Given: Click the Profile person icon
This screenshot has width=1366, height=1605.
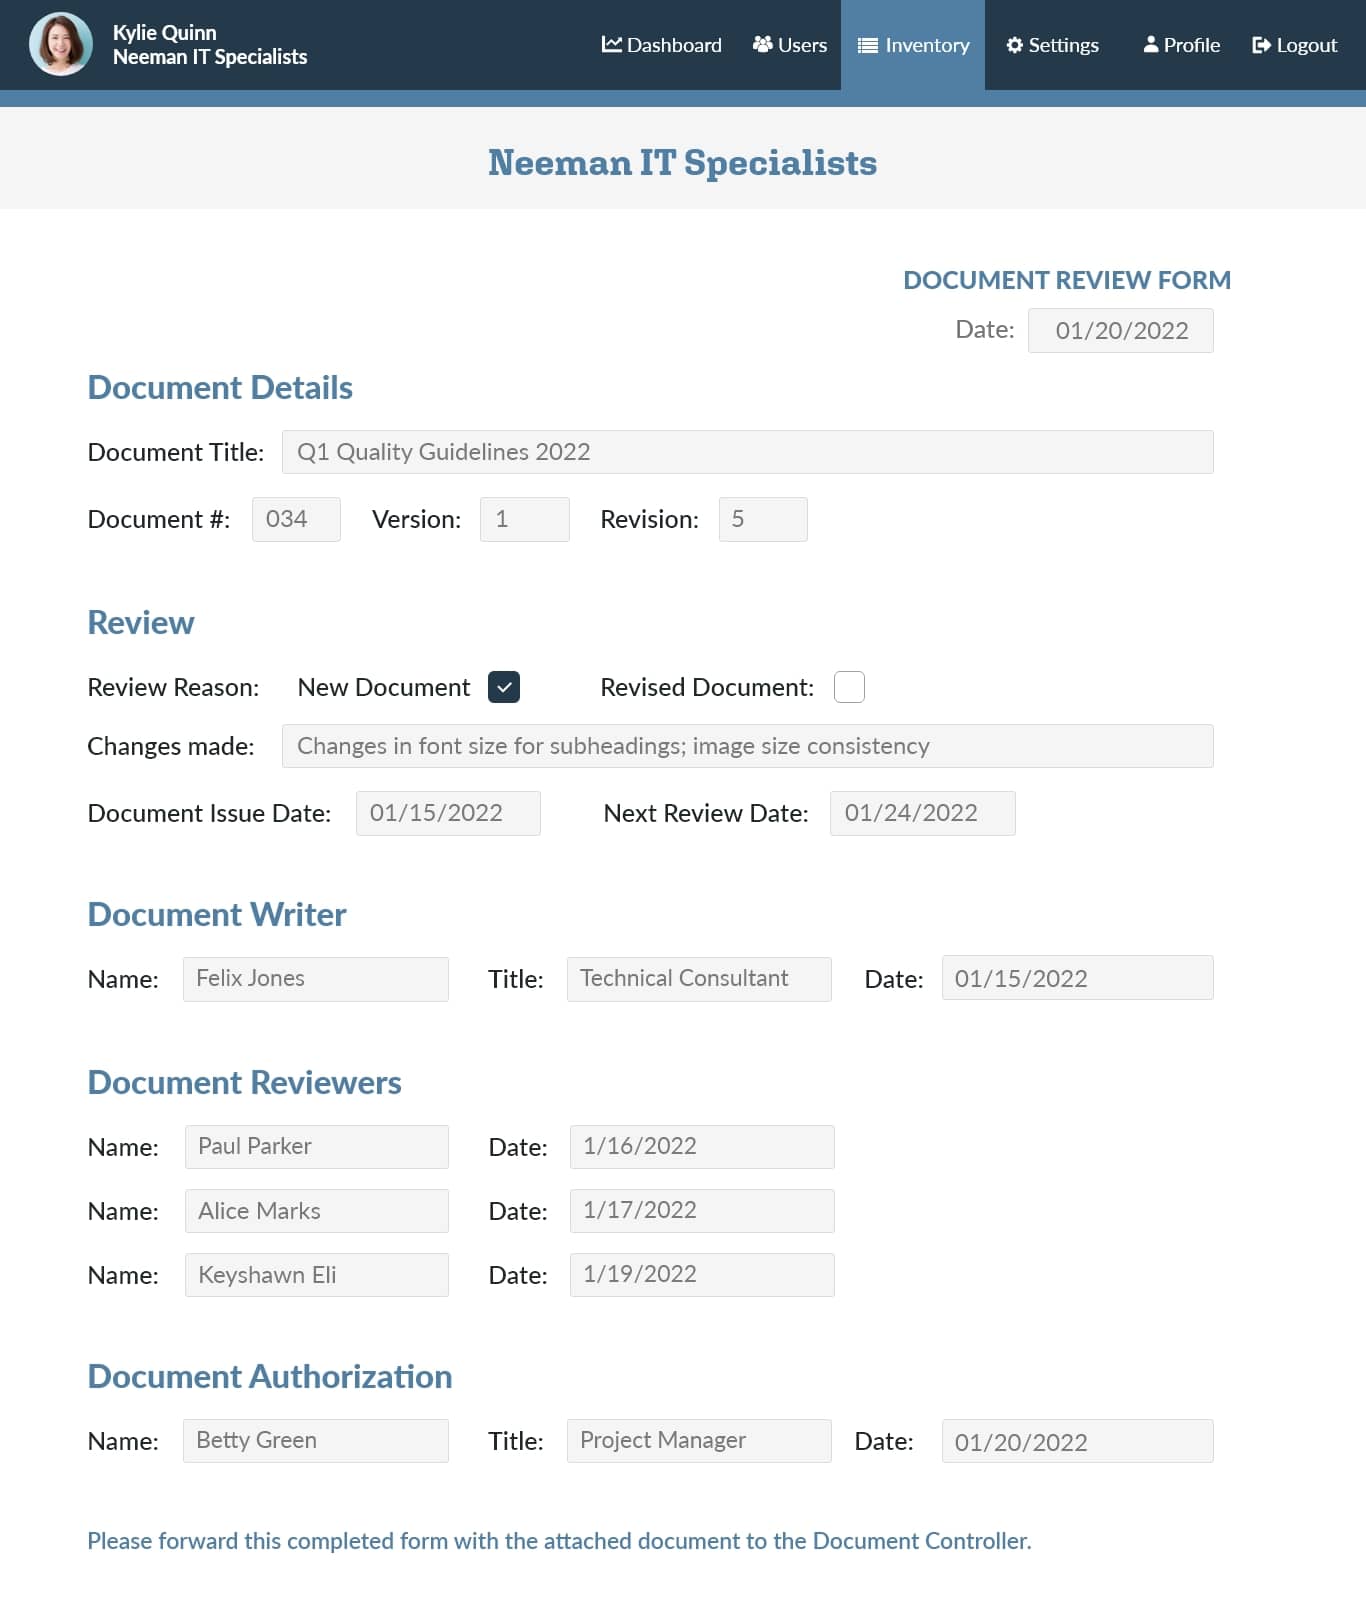Looking at the screenshot, I should 1151,45.
